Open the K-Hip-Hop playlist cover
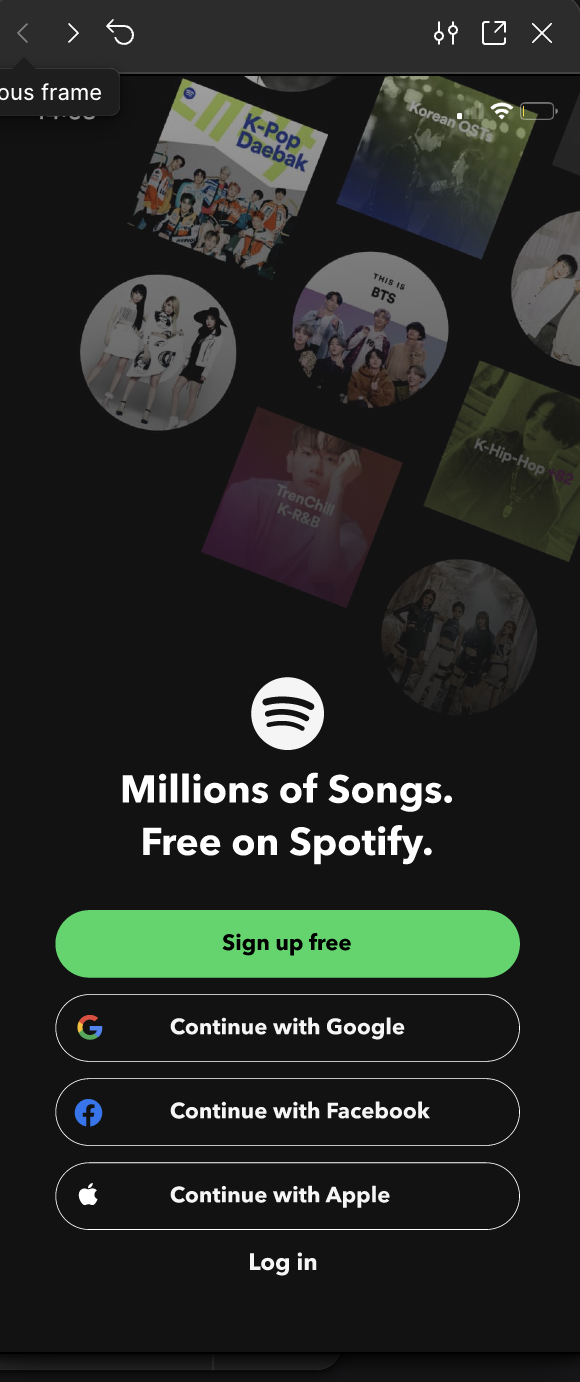The image size is (580, 1382). tap(504, 461)
